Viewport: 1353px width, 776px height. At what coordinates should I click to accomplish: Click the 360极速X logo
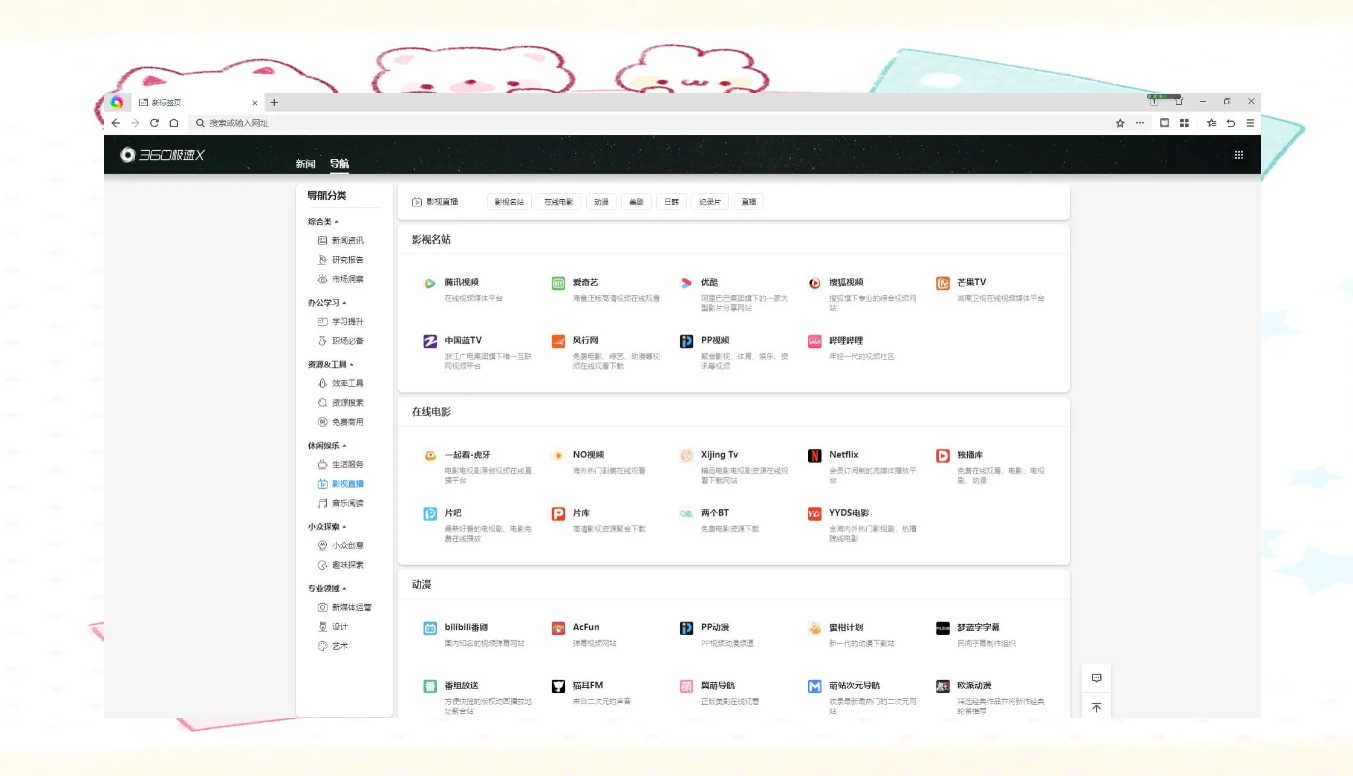point(162,155)
